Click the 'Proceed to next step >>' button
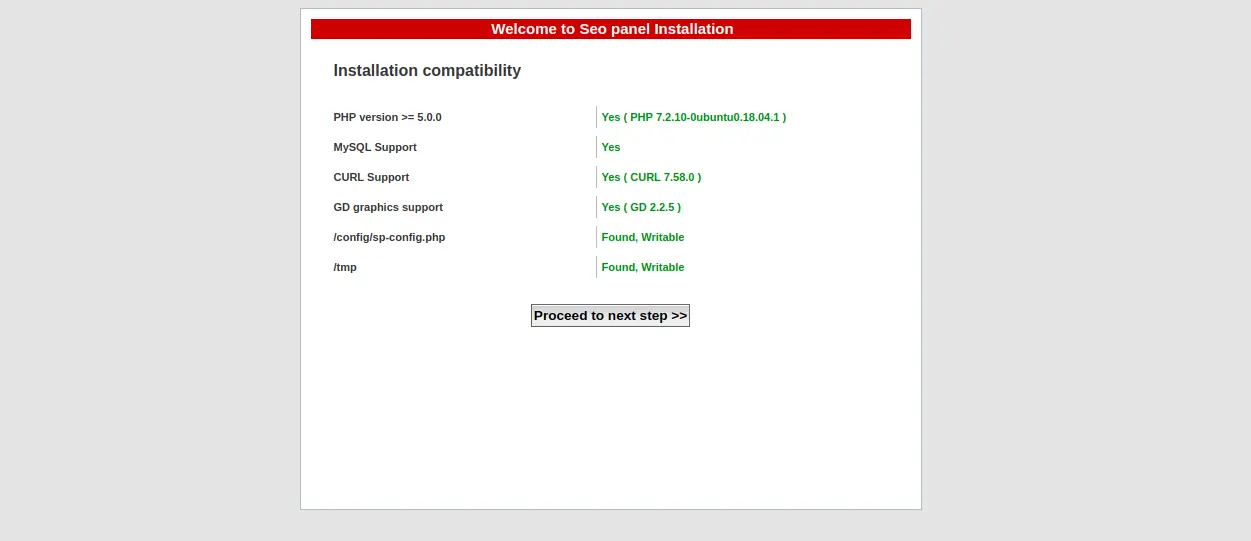Image resolution: width=1251 pixels, height=541 pixels. [610, 315]
